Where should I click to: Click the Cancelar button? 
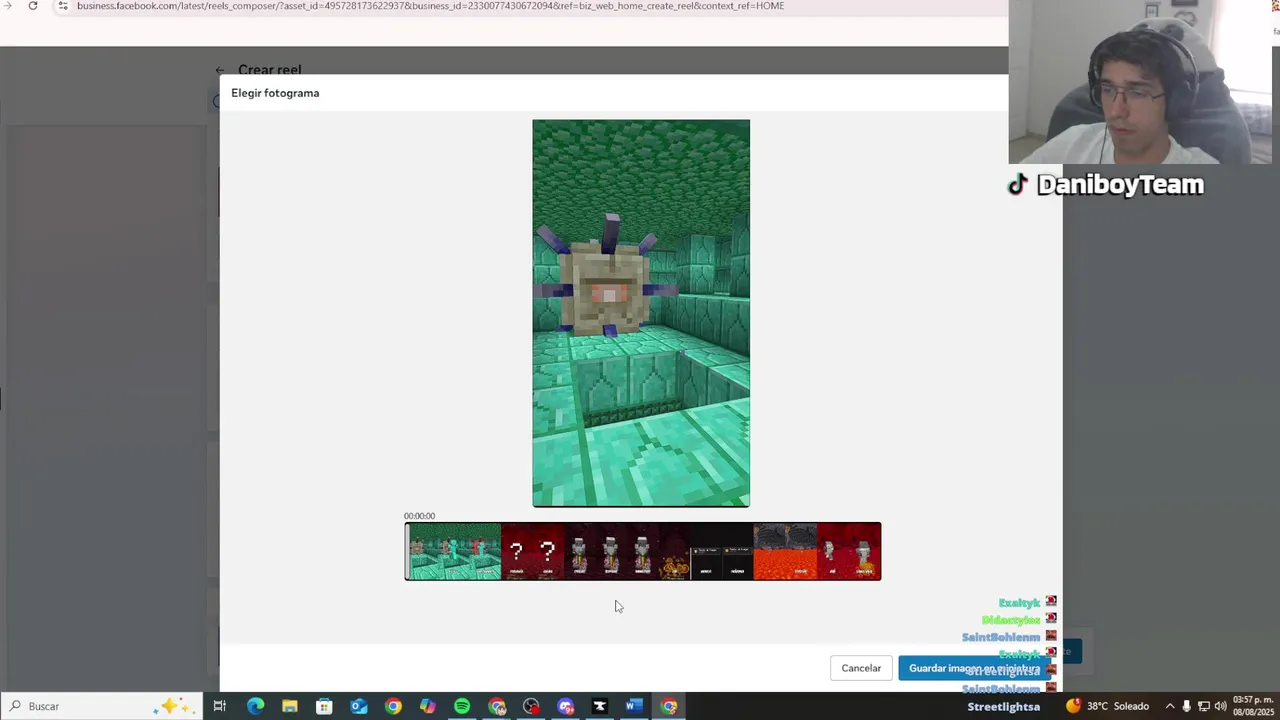click(861, 668)
